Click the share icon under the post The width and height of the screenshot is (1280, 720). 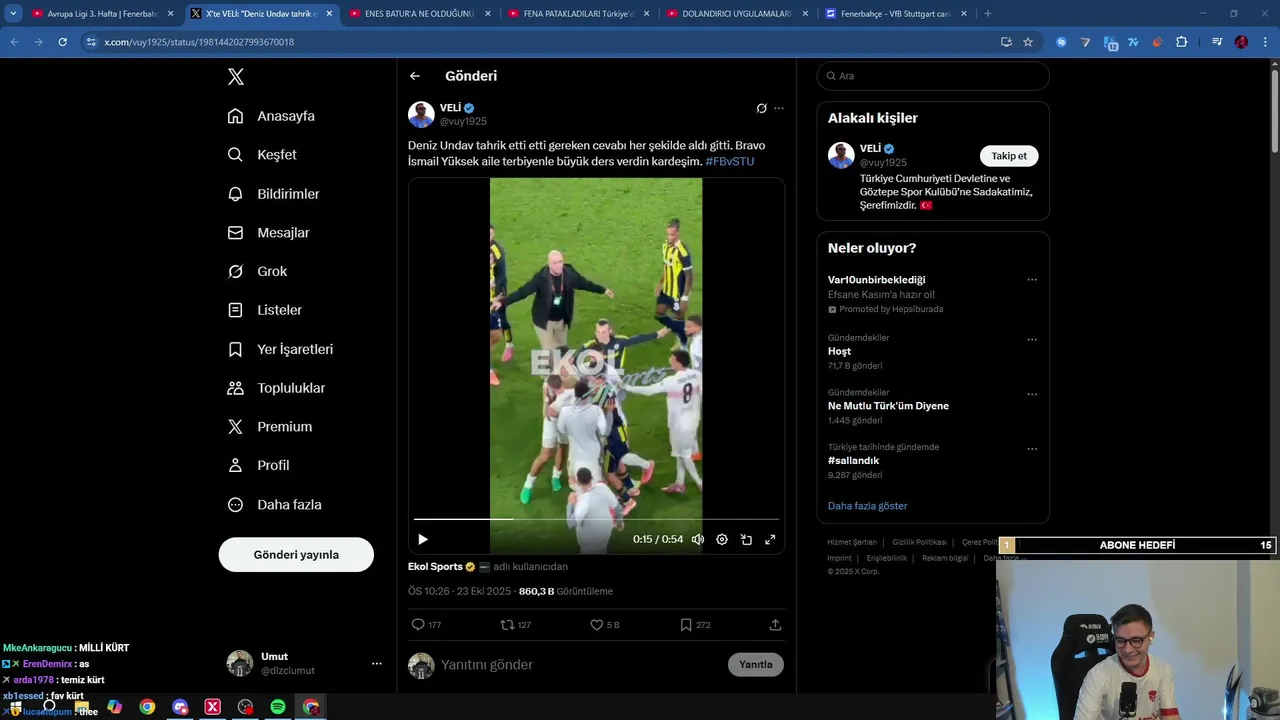click(x=775, y=625)
